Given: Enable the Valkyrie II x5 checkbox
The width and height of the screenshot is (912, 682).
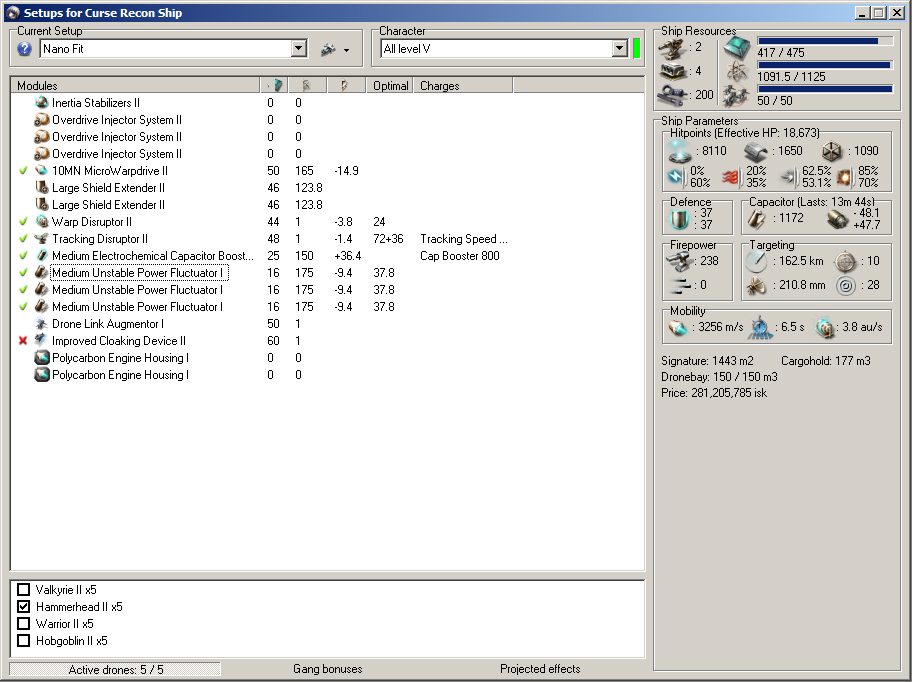Looking at the screenshot, I should [x=23, y=590].
